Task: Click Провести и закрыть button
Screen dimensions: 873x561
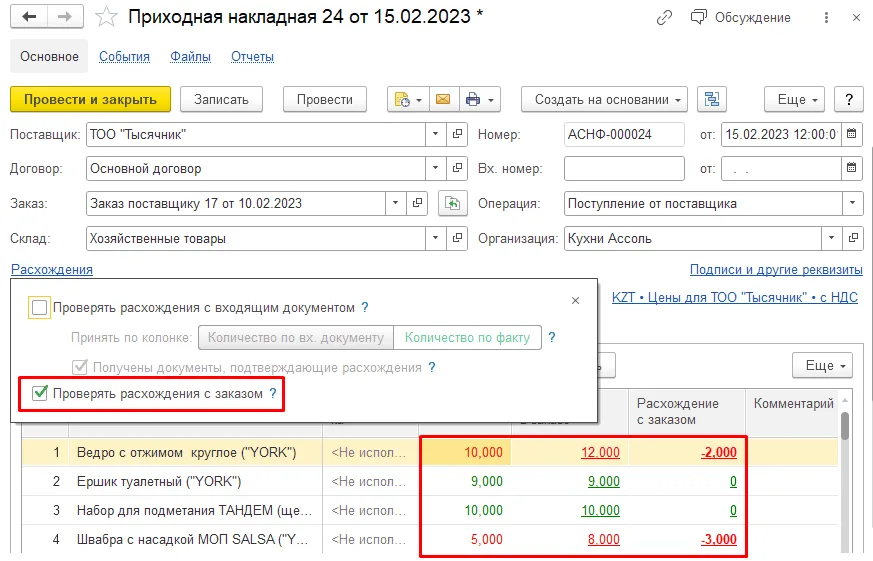Action: point(90,100)
